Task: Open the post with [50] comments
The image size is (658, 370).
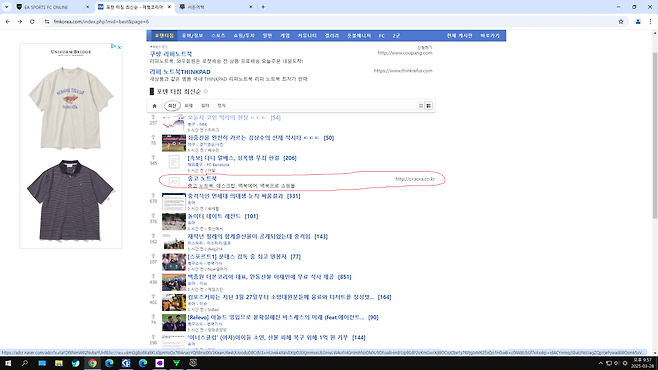Action: coord(261,138)
